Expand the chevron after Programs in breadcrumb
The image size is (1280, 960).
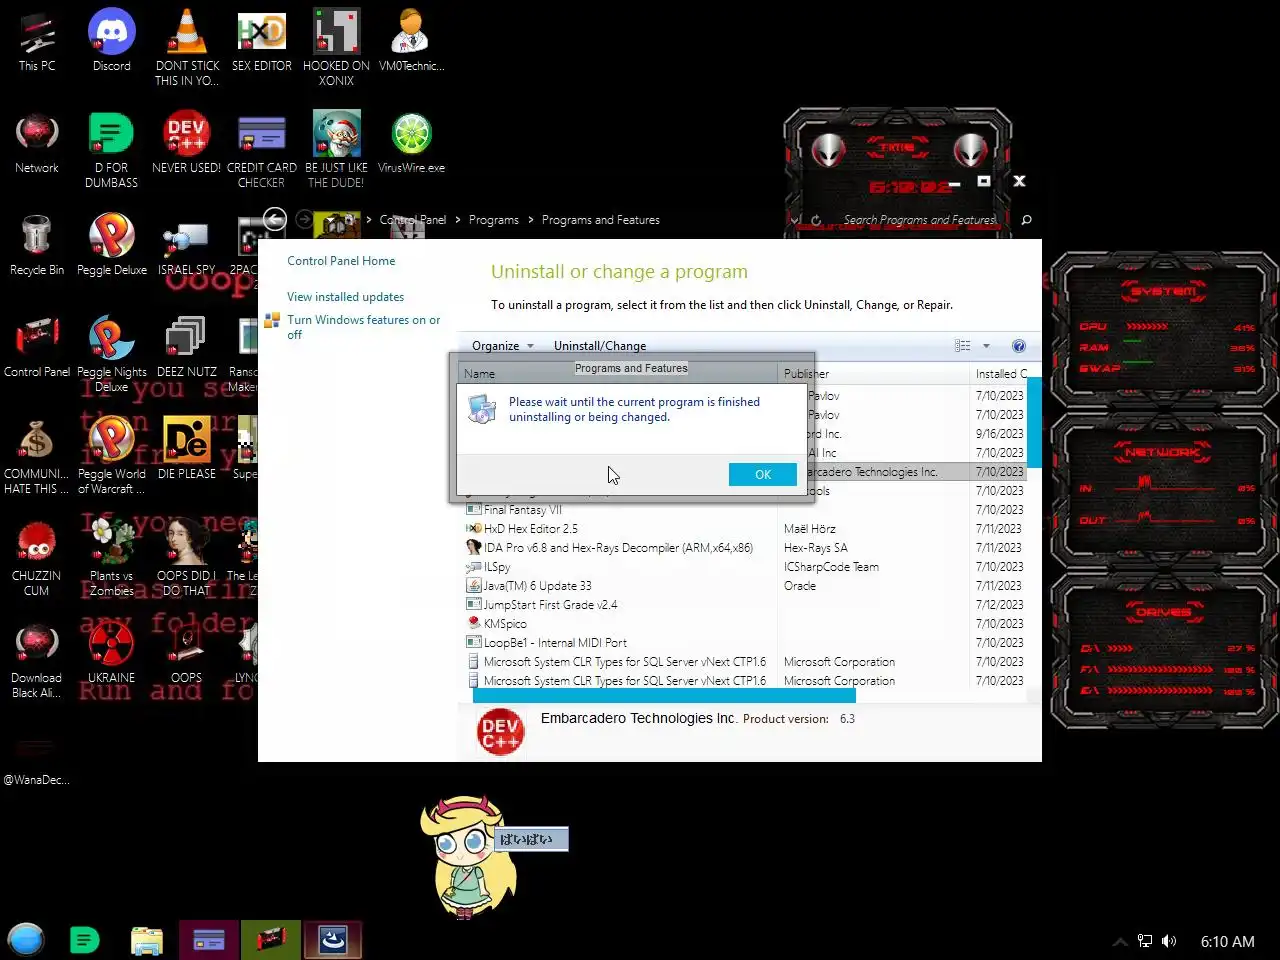(x=531, y=220)
